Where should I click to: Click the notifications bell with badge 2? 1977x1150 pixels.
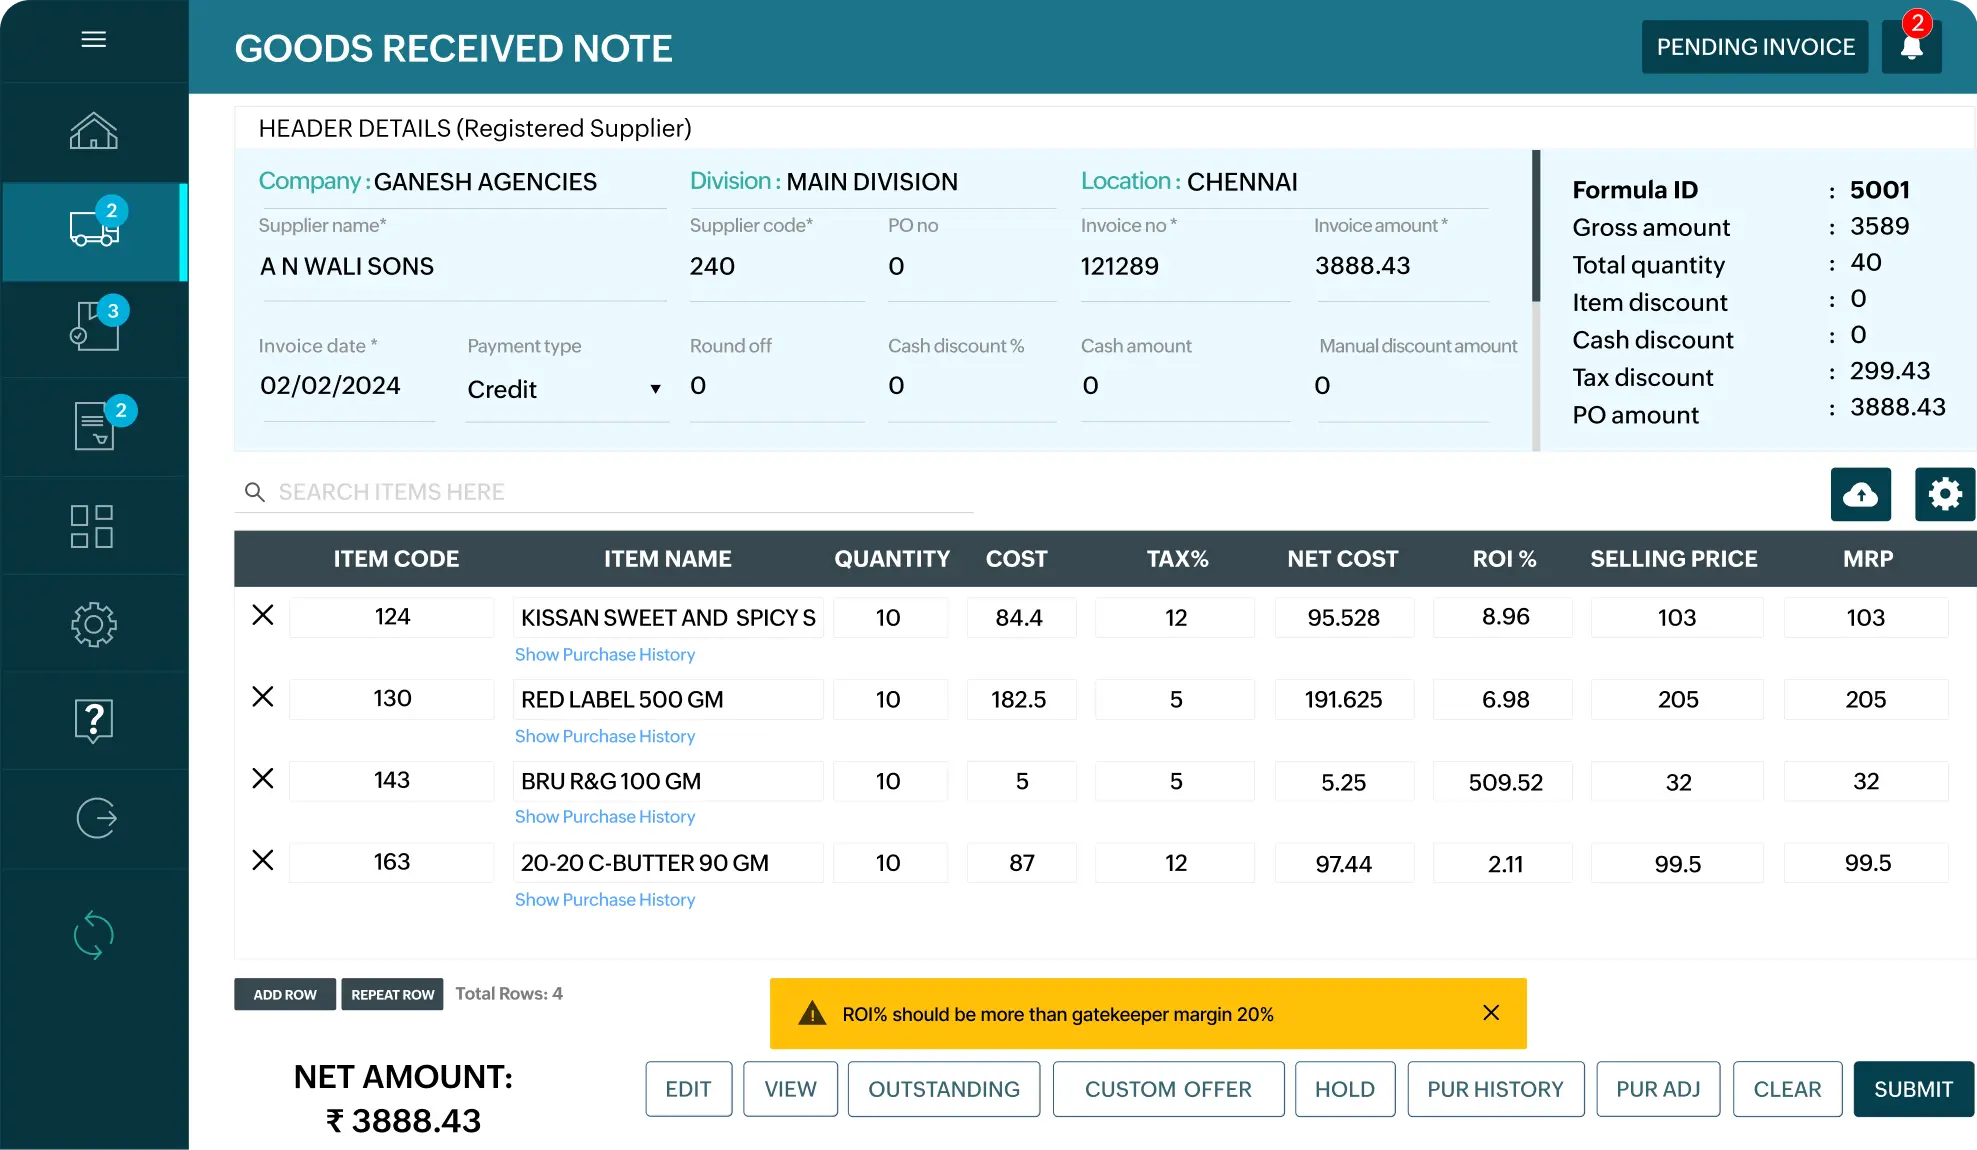coord(1911,46)
